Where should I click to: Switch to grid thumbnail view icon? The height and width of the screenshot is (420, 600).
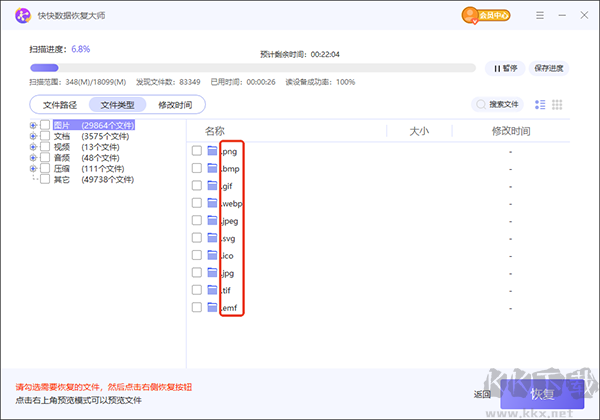pyautogui.click(x=558, y=104)
